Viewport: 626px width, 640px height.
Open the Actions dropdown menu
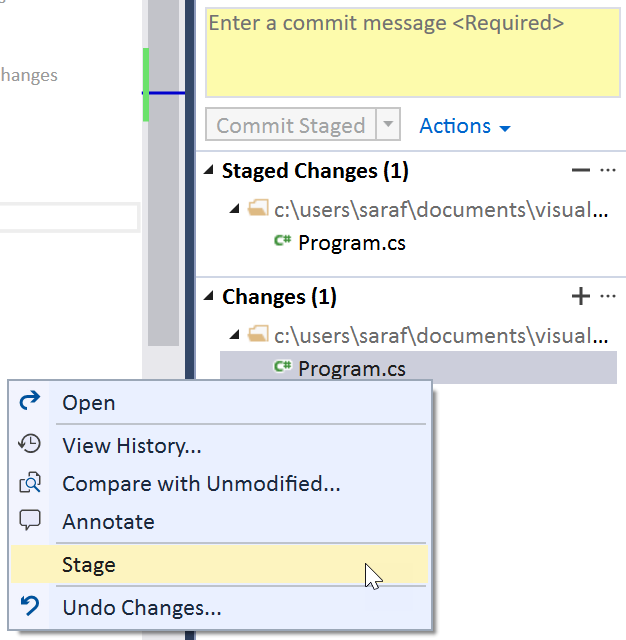point(465,126)
